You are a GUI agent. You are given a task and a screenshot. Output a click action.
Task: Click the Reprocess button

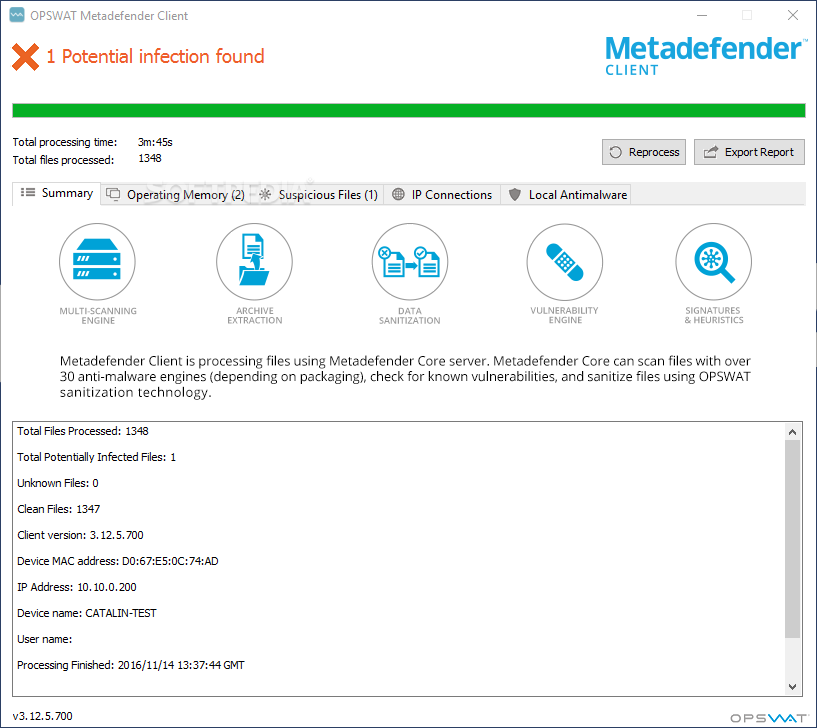[x=644, y=152]
